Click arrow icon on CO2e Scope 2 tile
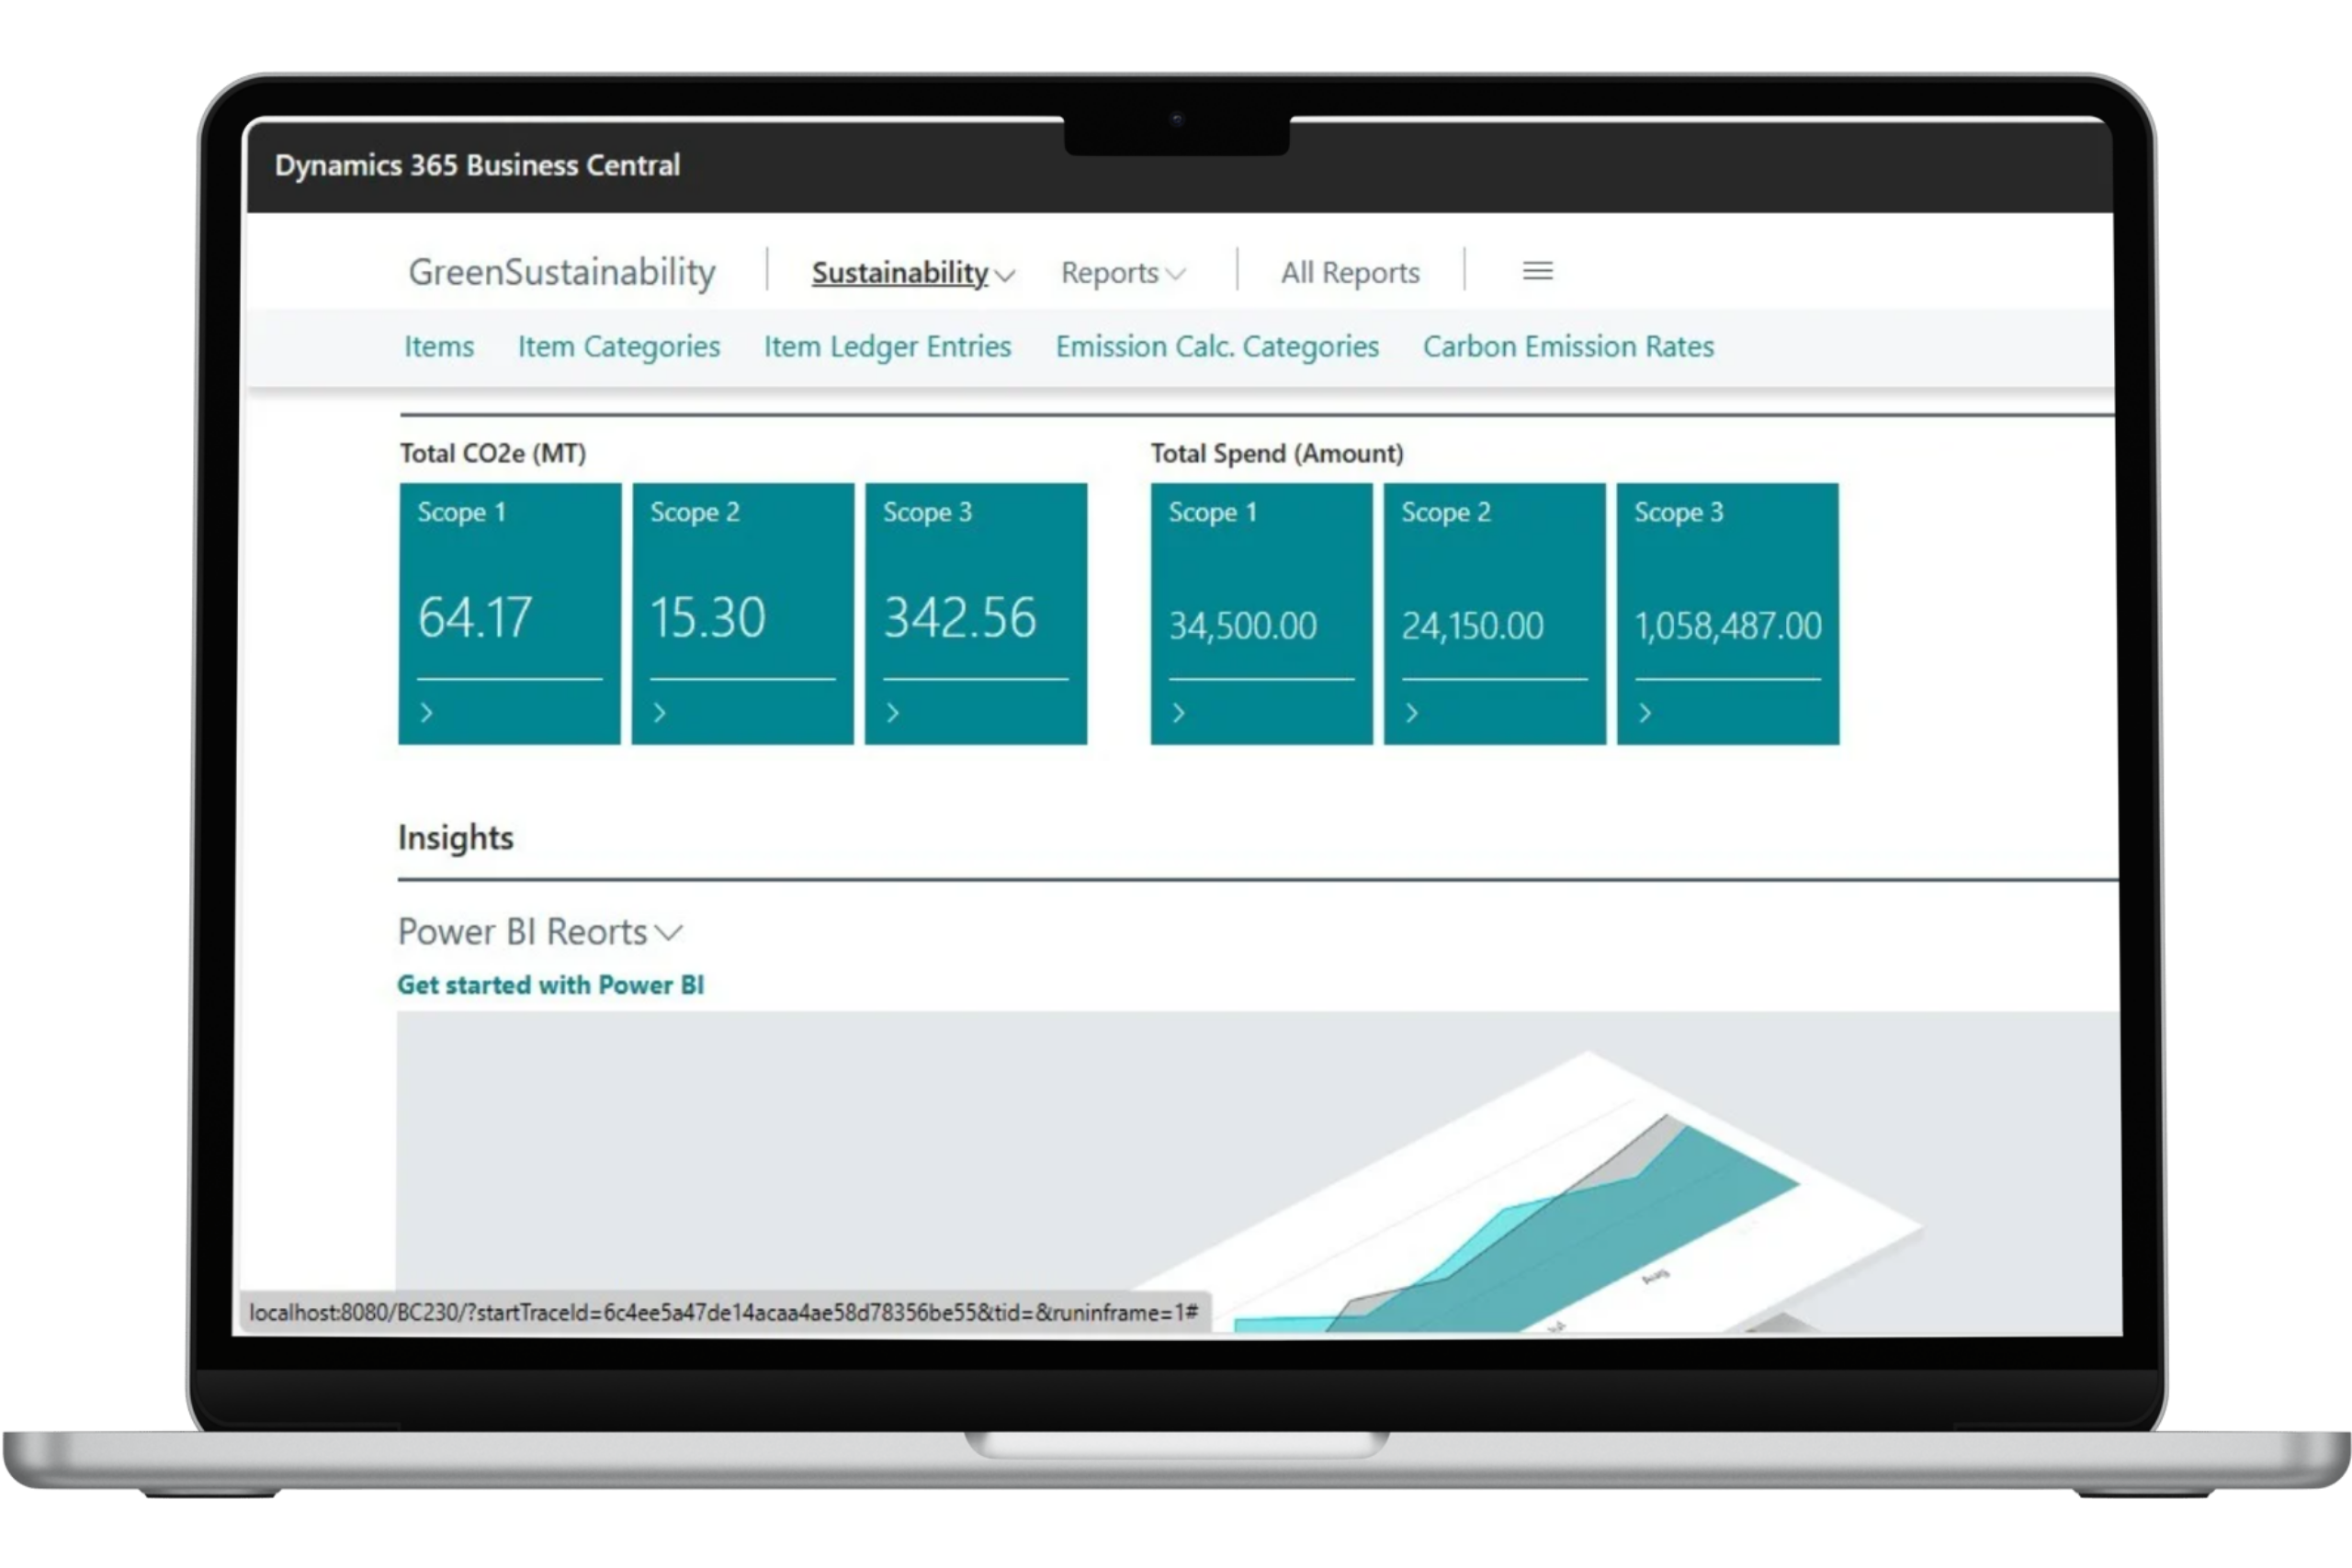The image size is (2352, 1568). pos(660,713)
